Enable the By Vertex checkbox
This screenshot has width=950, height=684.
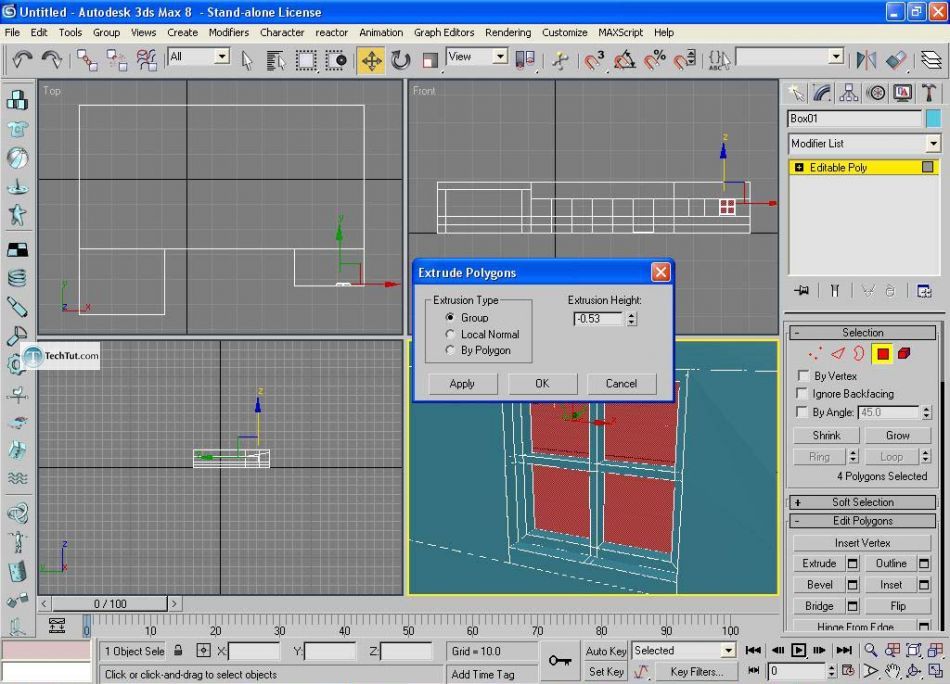803,376
